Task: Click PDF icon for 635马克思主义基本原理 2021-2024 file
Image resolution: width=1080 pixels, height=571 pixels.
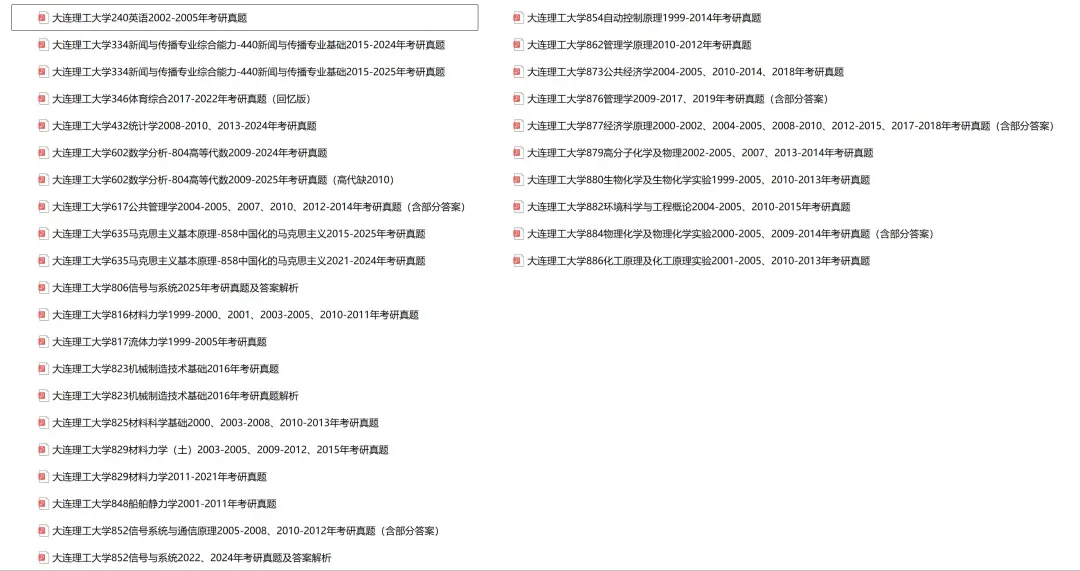Action: click(x=43, y=260)
